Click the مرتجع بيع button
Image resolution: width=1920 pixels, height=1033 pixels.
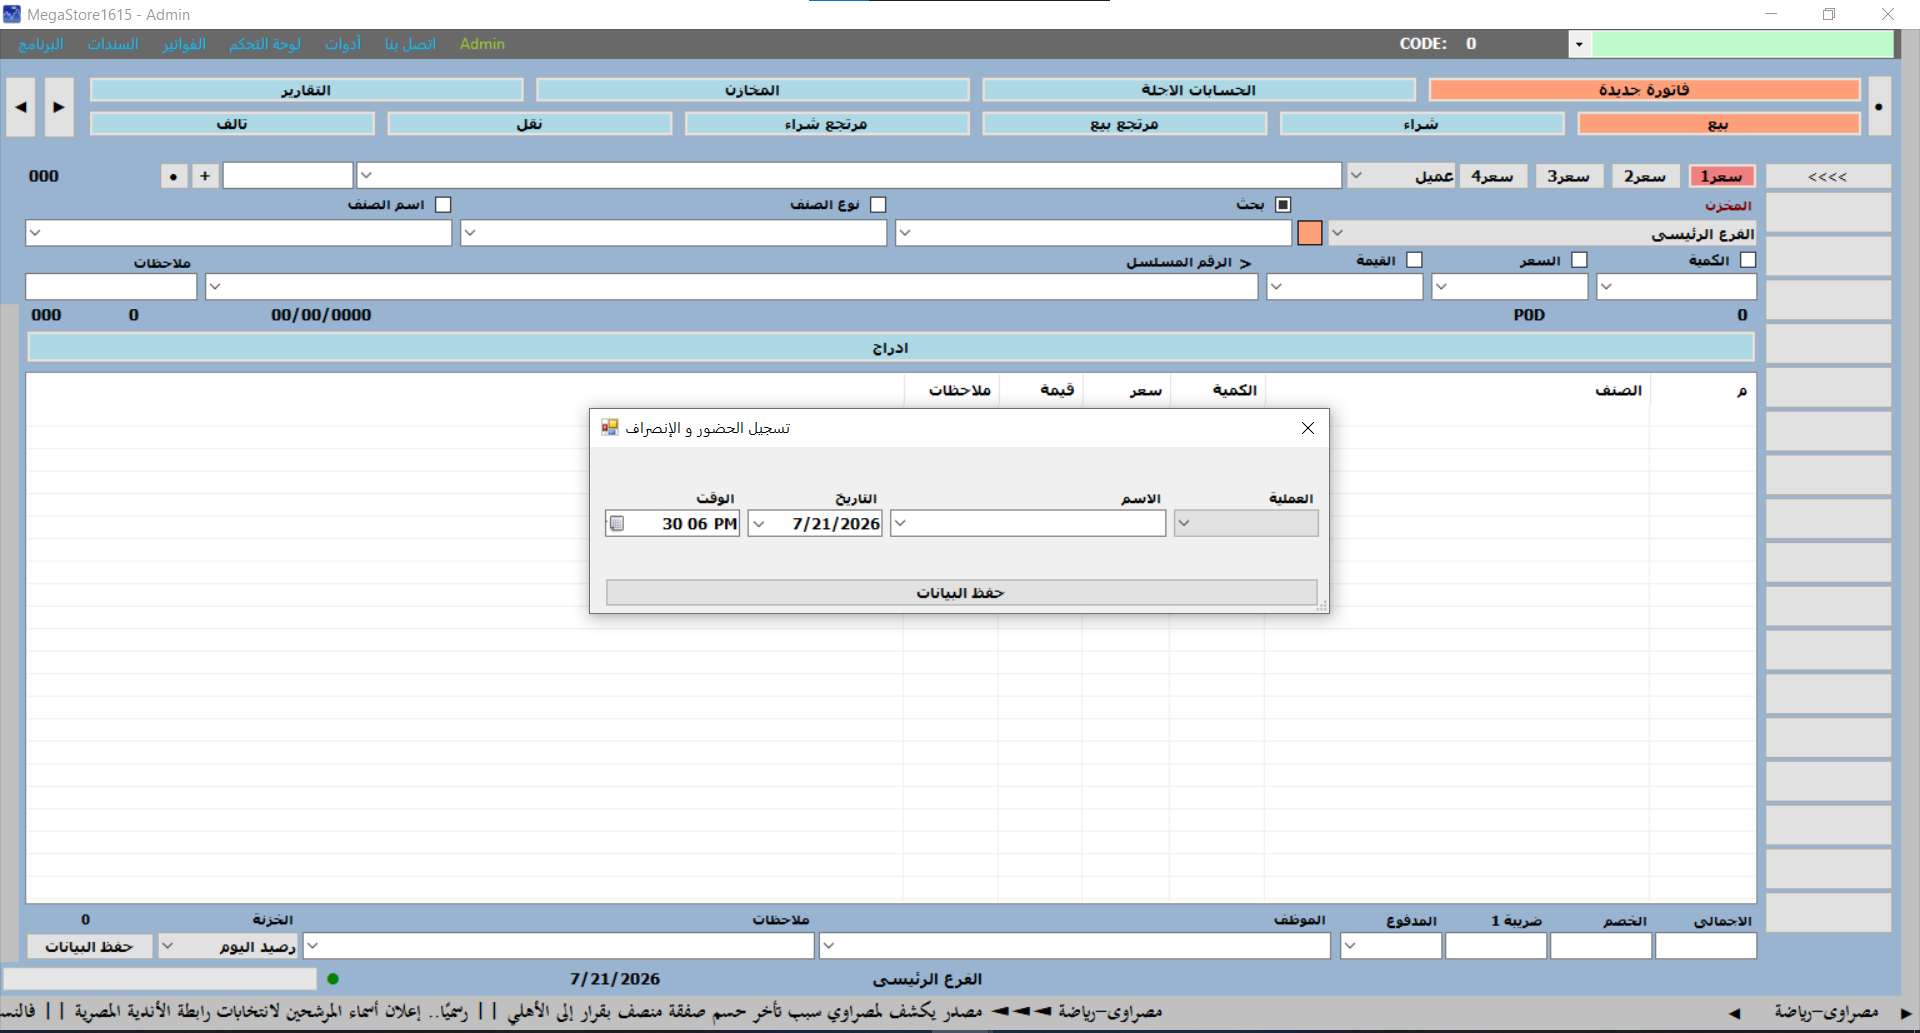pos(1124,124)
